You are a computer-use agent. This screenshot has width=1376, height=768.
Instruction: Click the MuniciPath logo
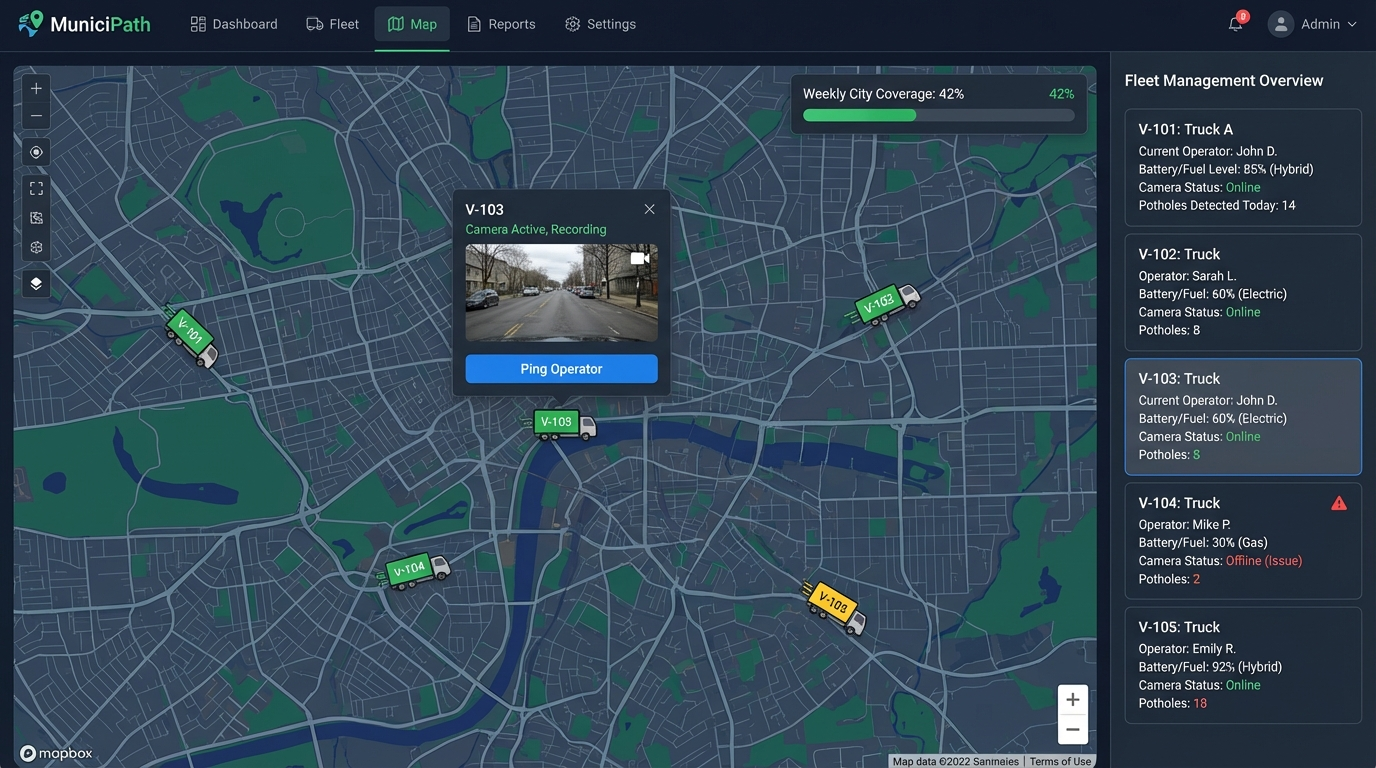[84, 23]
